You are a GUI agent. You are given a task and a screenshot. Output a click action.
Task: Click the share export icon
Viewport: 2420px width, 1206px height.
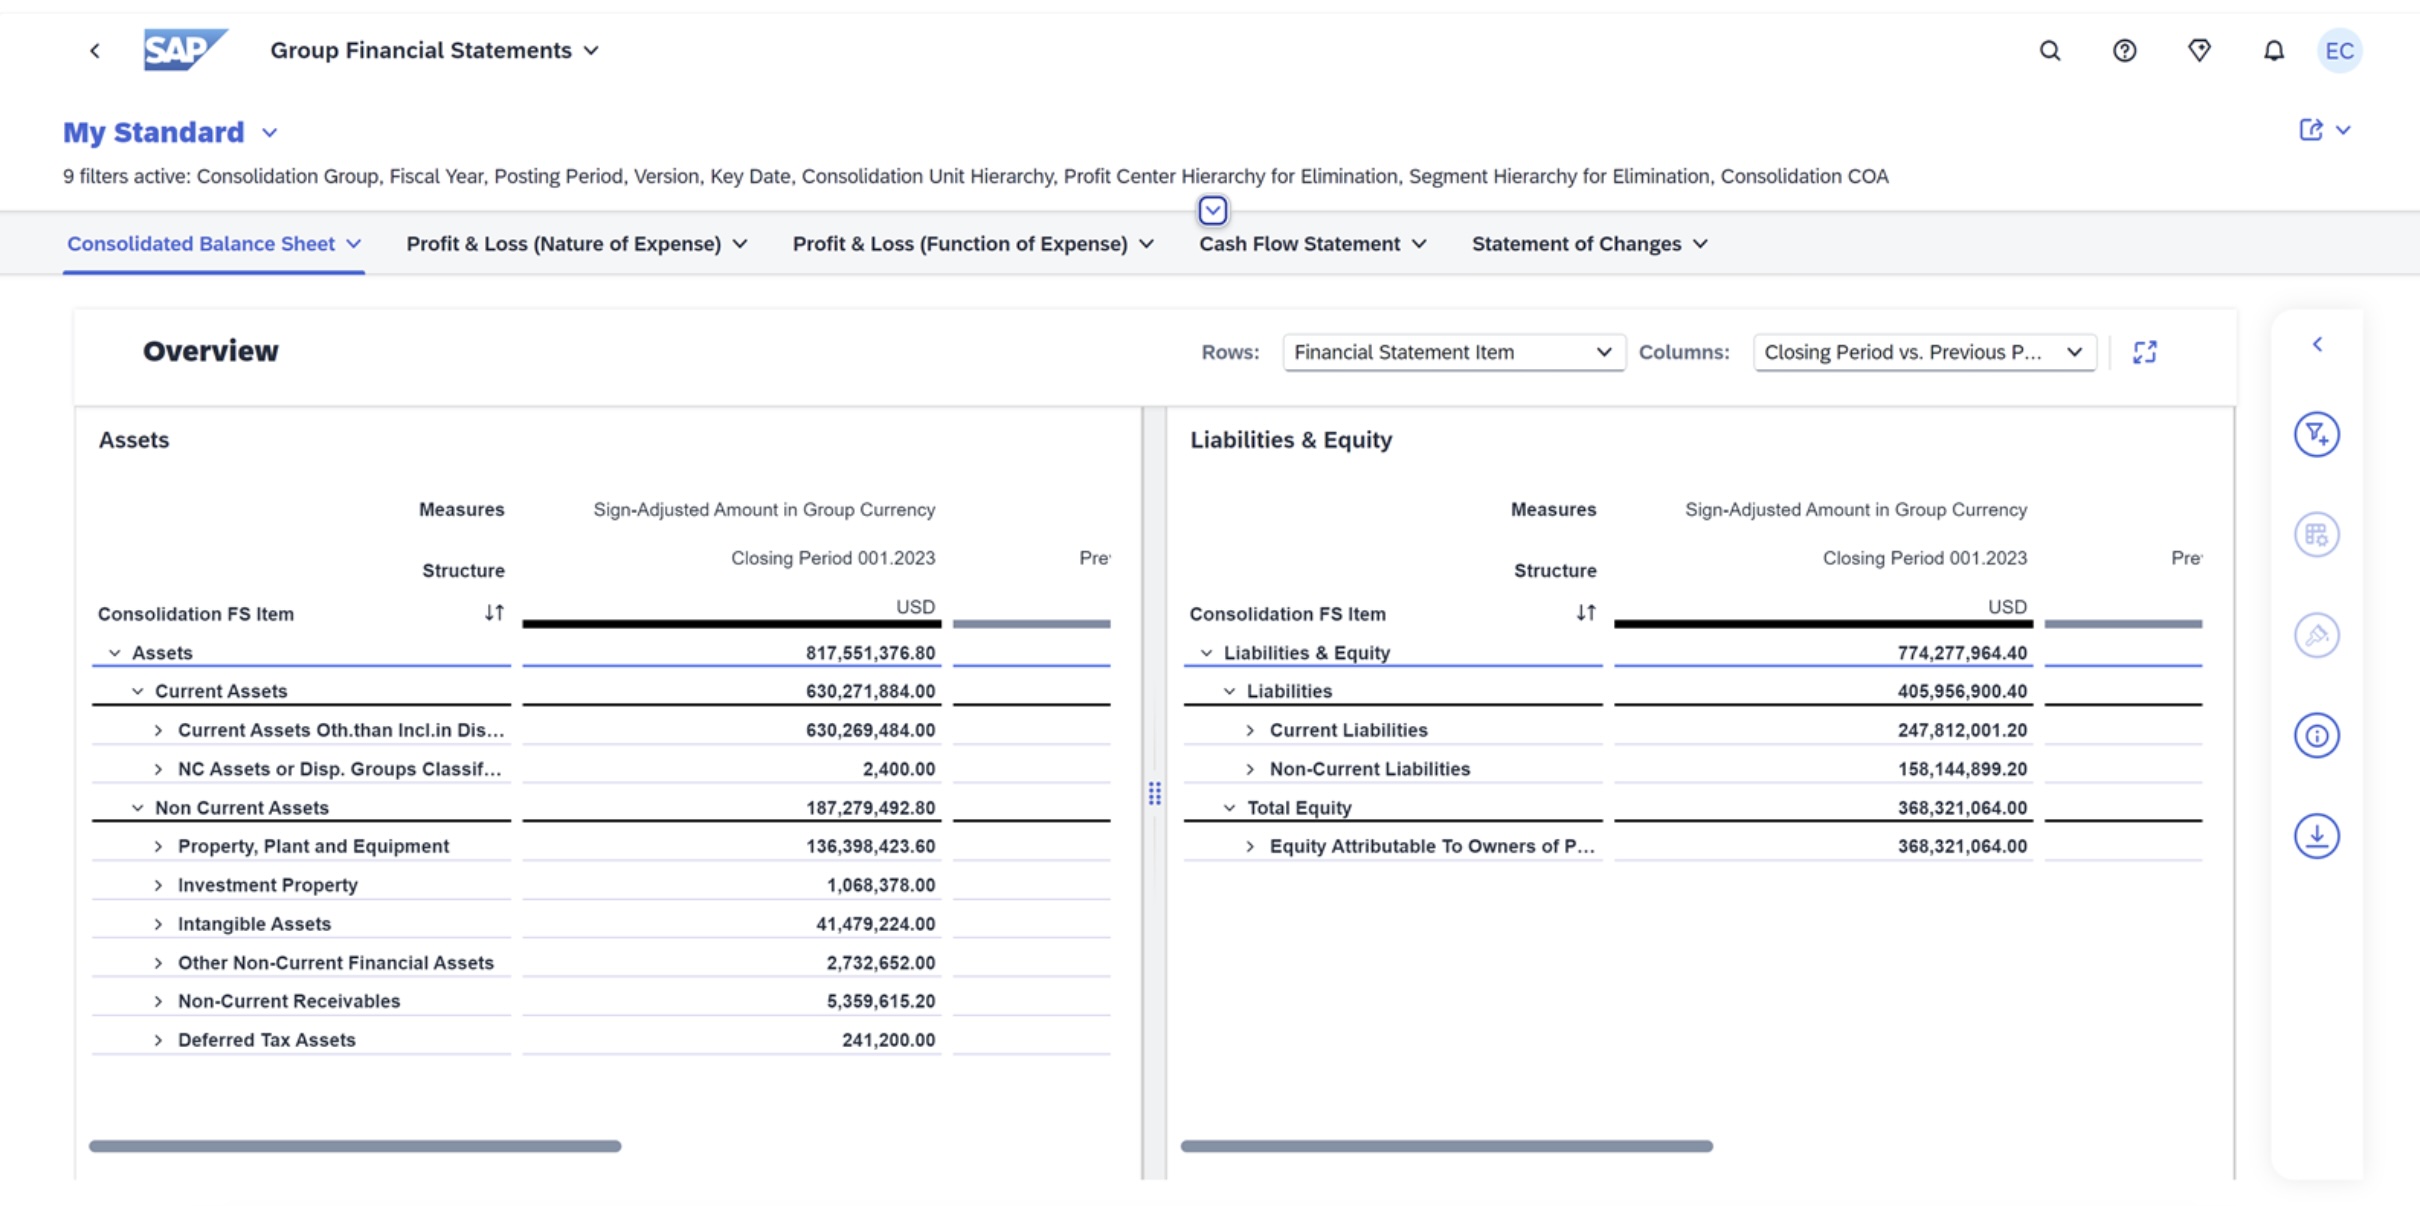click(x=2310, y=130)
